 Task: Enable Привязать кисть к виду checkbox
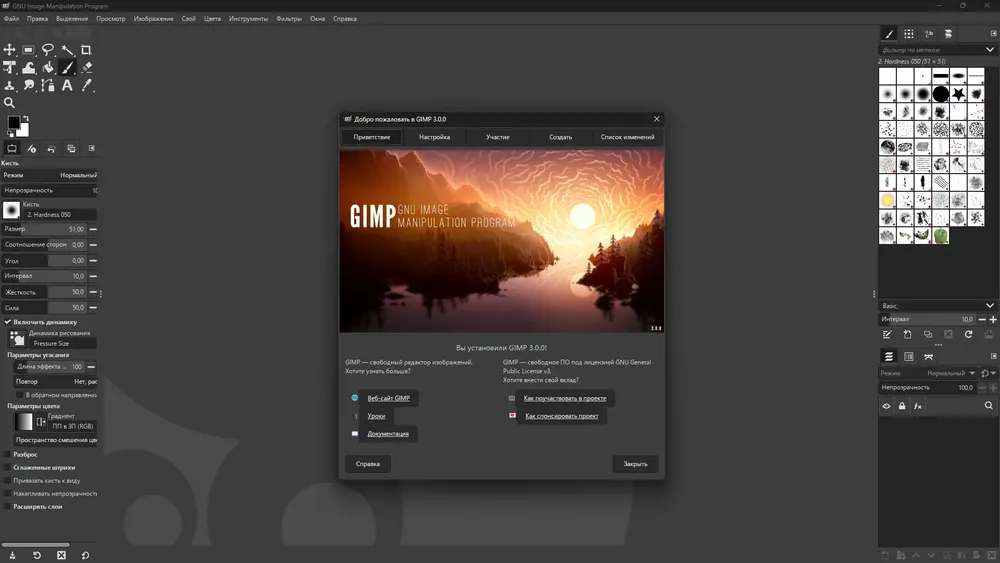tap(8, 481)
